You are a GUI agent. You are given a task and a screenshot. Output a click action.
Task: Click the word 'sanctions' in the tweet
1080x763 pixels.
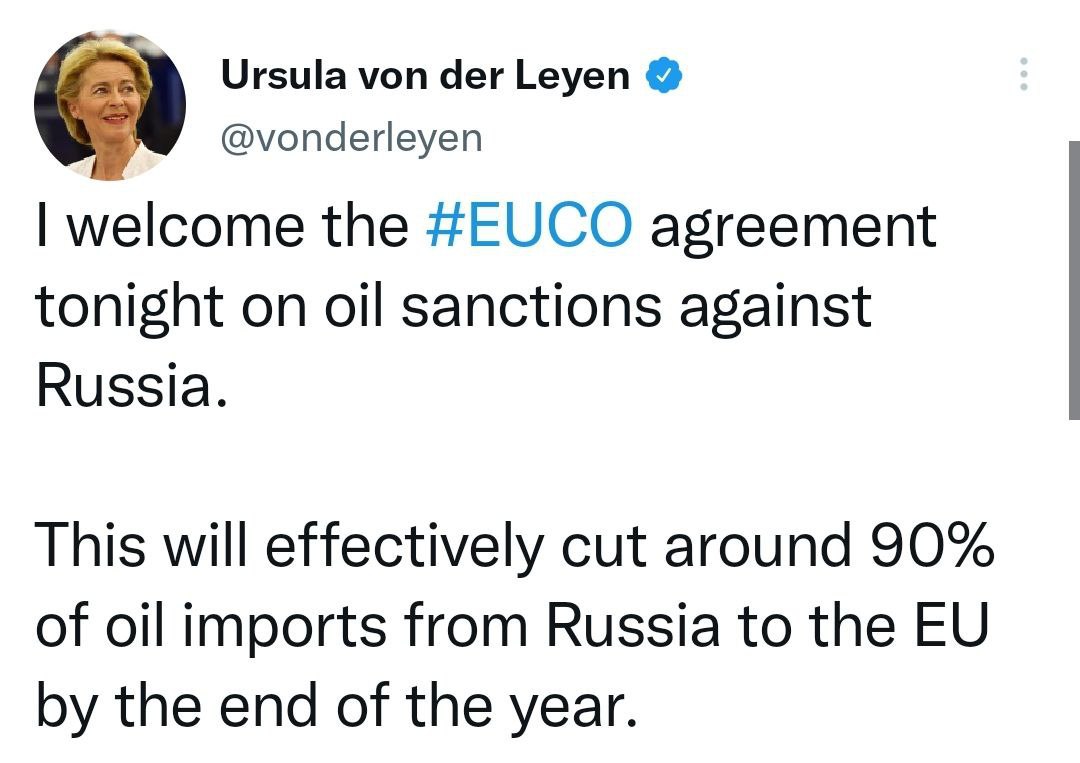[531, 306]
